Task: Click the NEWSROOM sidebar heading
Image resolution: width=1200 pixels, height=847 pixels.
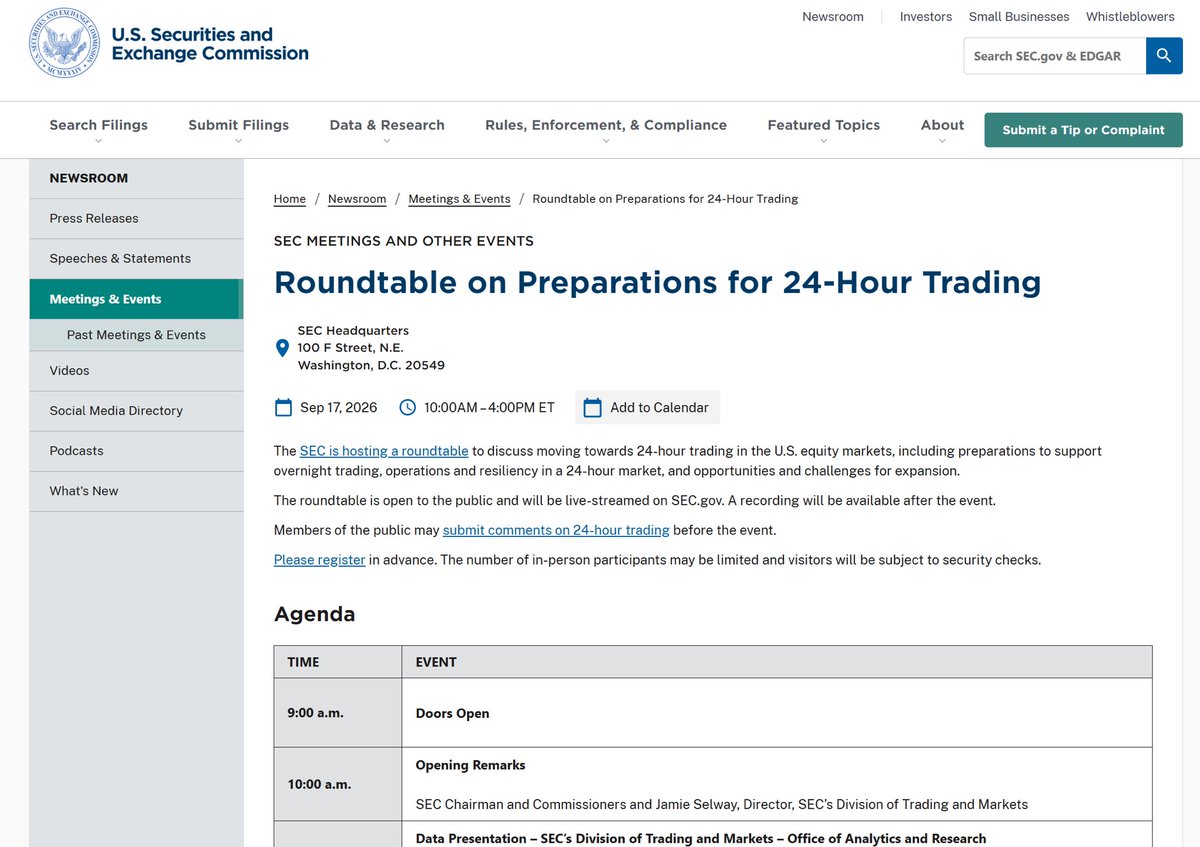Action: (x=89, y=178)
